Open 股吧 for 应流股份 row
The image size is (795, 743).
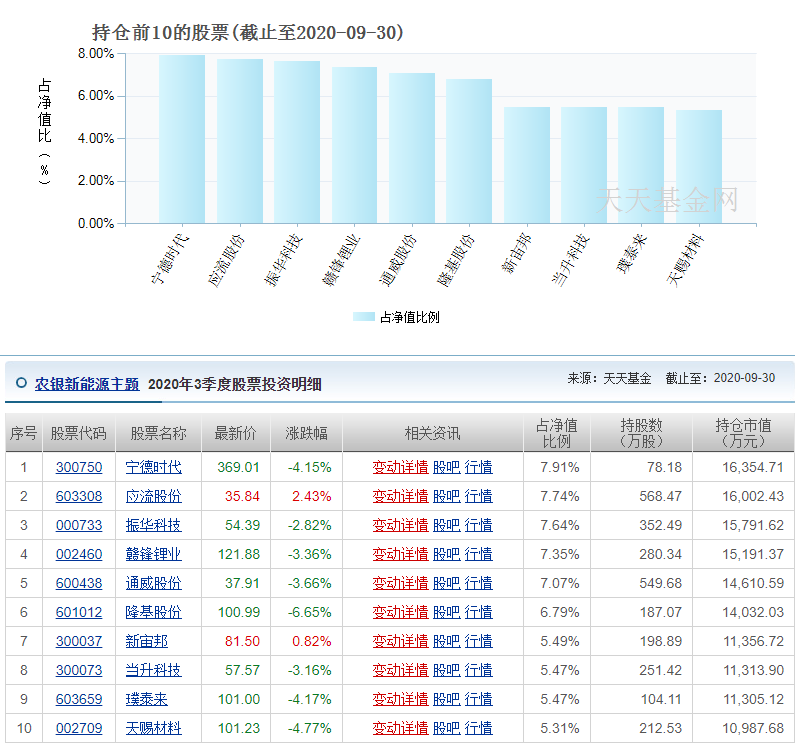[x=447, y=496]
